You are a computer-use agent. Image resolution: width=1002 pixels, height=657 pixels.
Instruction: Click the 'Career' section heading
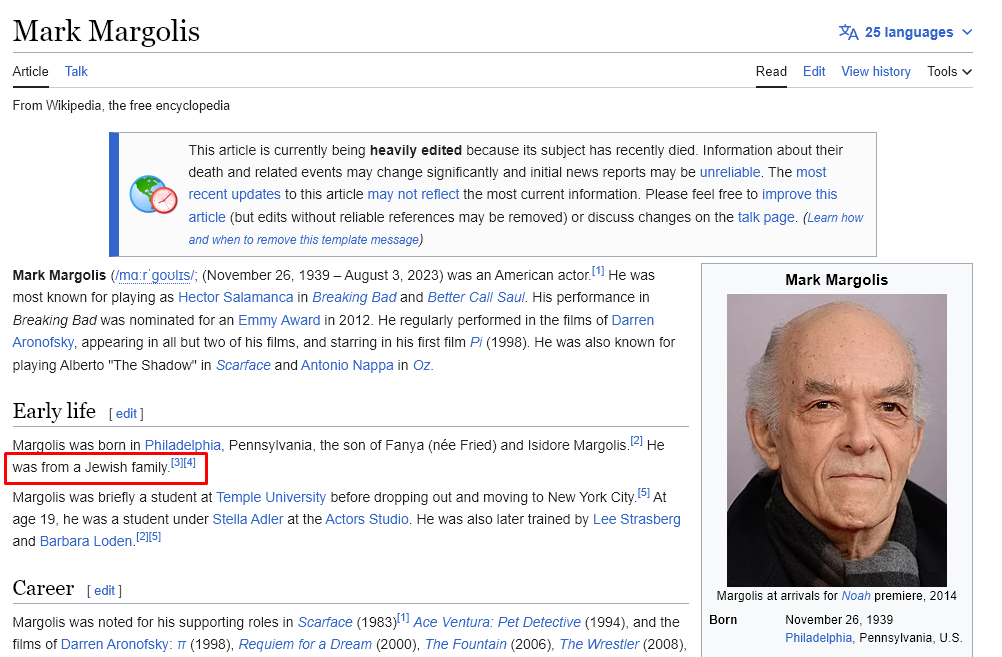pos(43,588)
